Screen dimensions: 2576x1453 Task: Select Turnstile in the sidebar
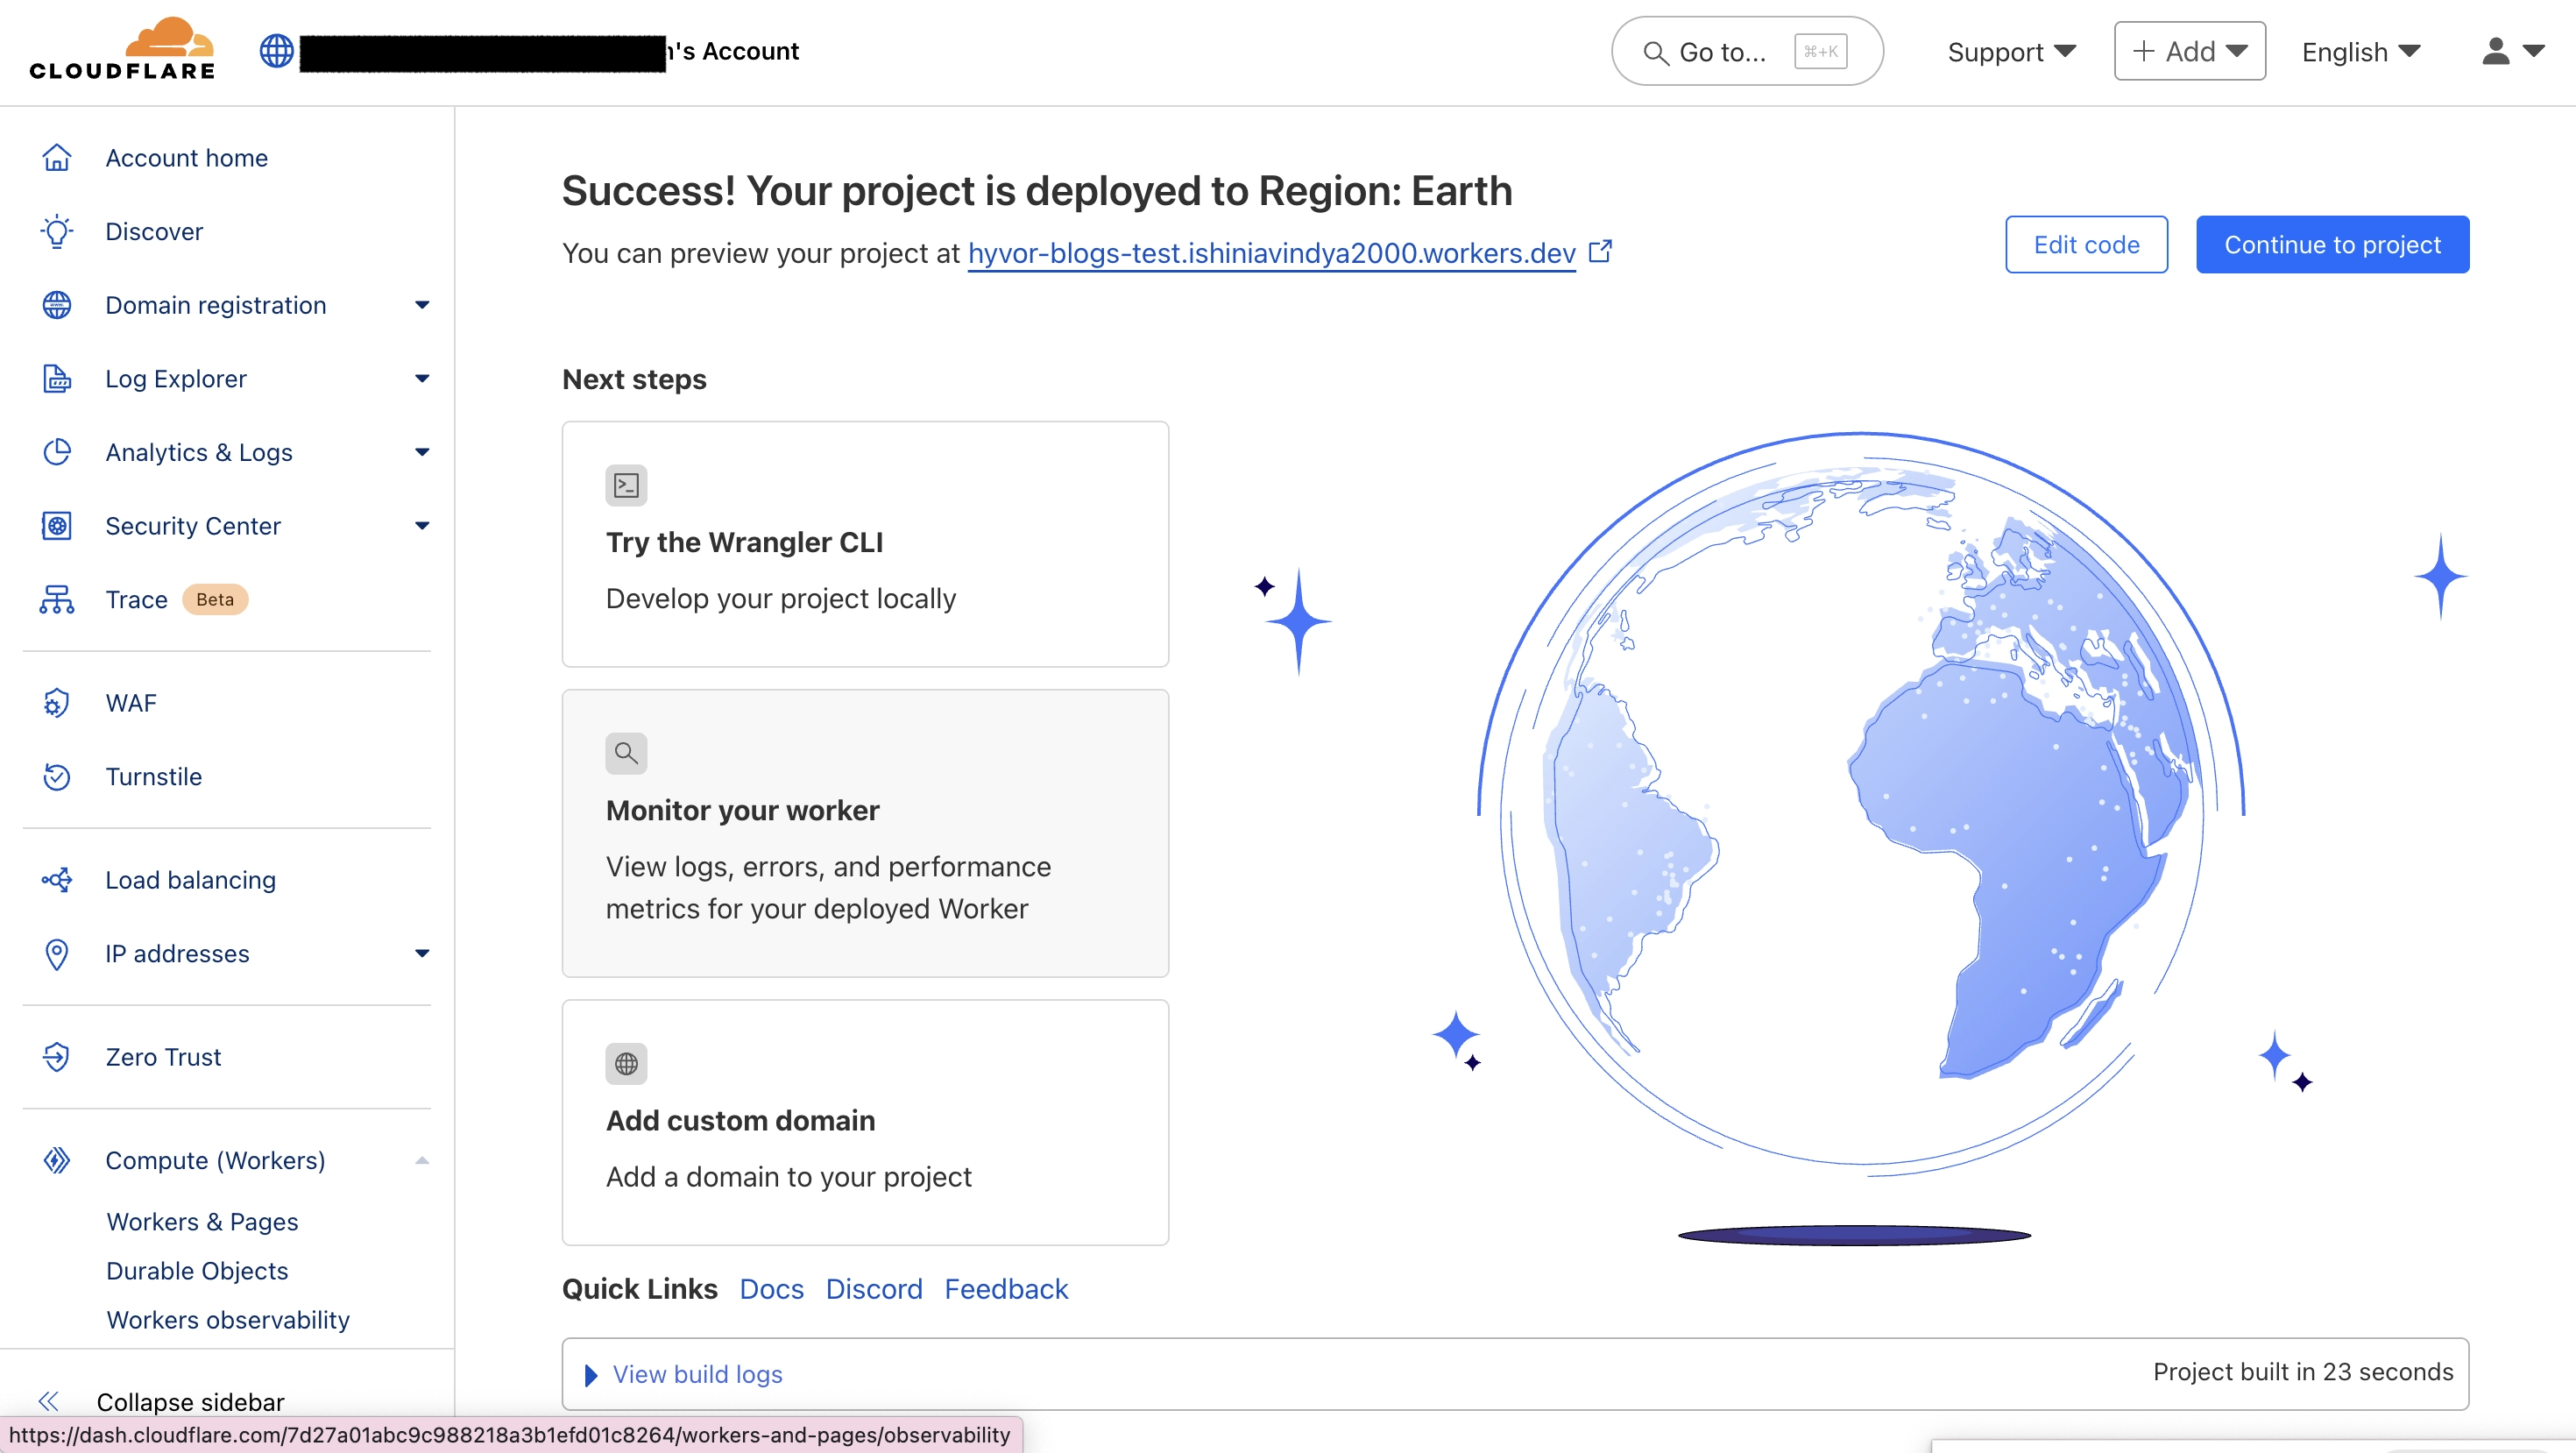point(154,777)
